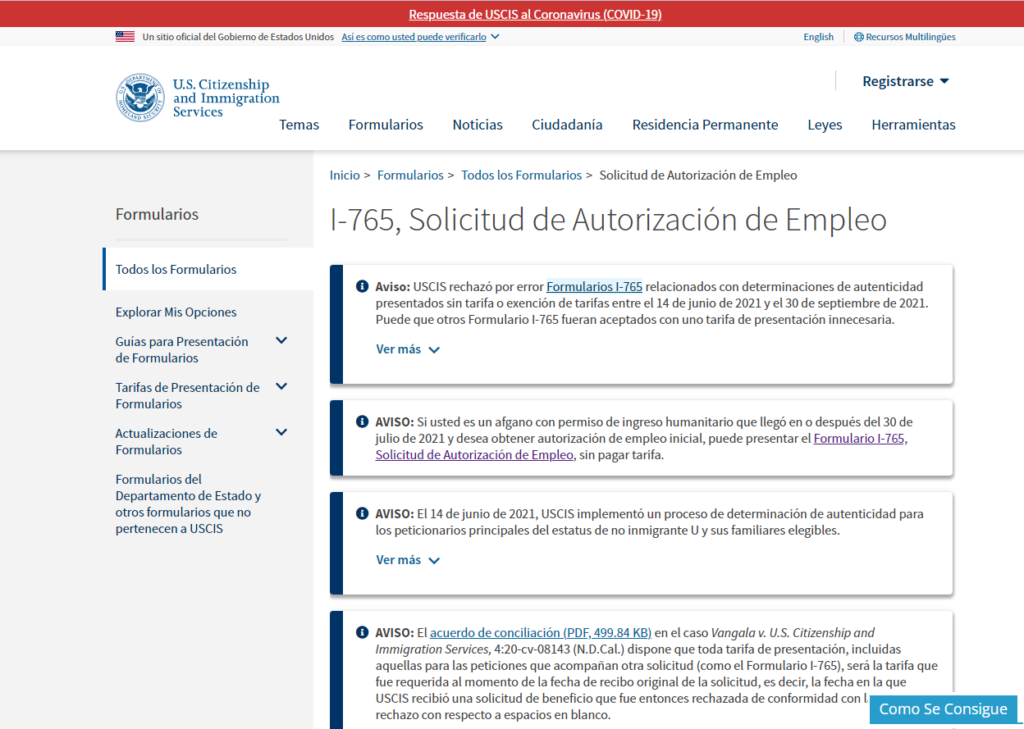Viewport: 1024px width, 729px height.
Task: Switch the site language to English
Action: 818,37
